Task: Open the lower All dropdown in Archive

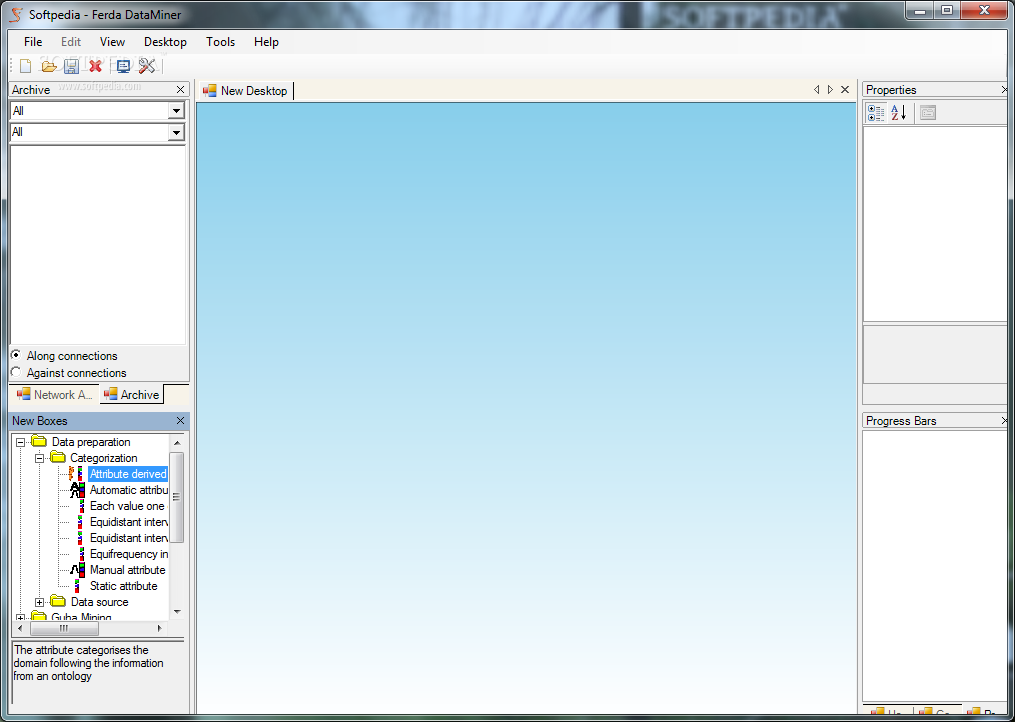Action: tap(176, 132)
